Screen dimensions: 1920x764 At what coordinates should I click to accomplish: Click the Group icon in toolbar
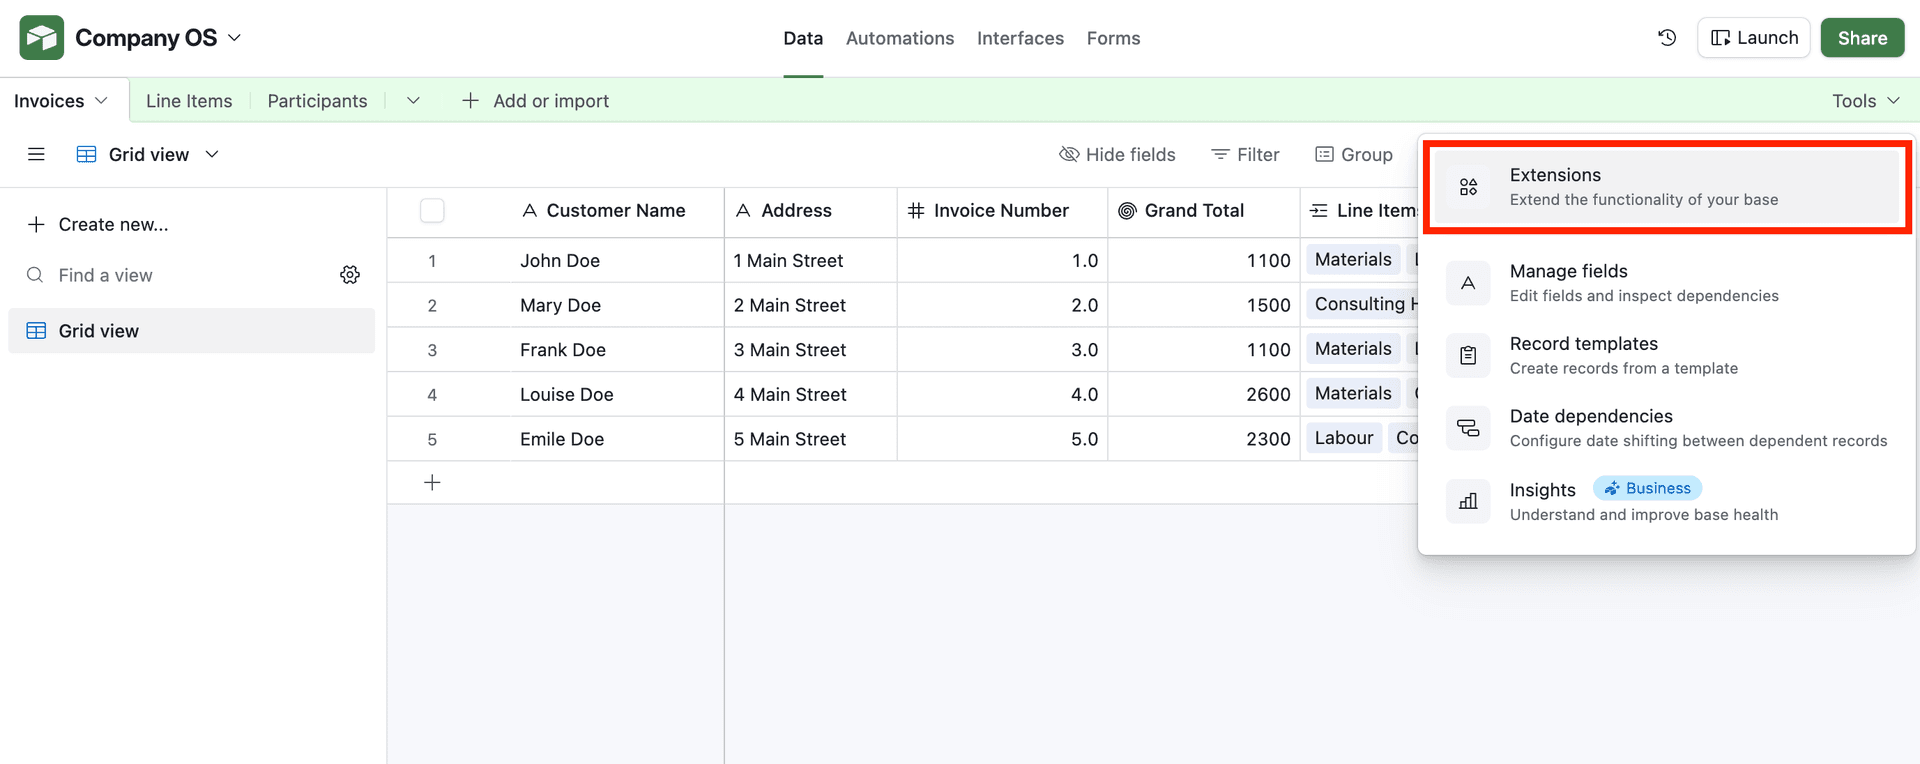click(x=1324, y=154)
